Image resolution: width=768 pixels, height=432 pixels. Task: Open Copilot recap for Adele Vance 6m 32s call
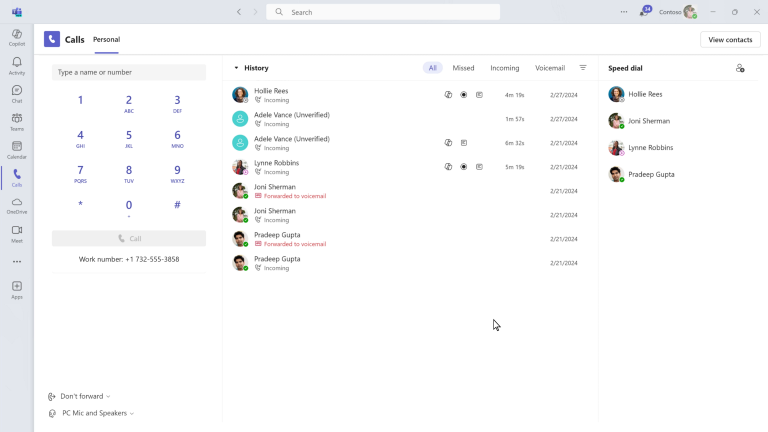pos(448,143)
